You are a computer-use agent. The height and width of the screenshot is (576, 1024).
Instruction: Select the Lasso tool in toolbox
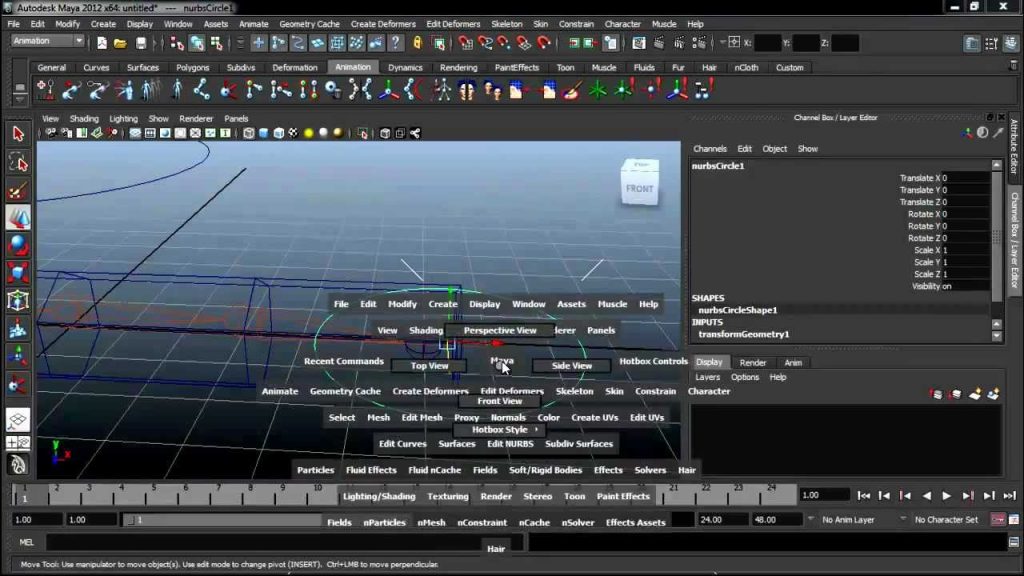click(18, 162)
